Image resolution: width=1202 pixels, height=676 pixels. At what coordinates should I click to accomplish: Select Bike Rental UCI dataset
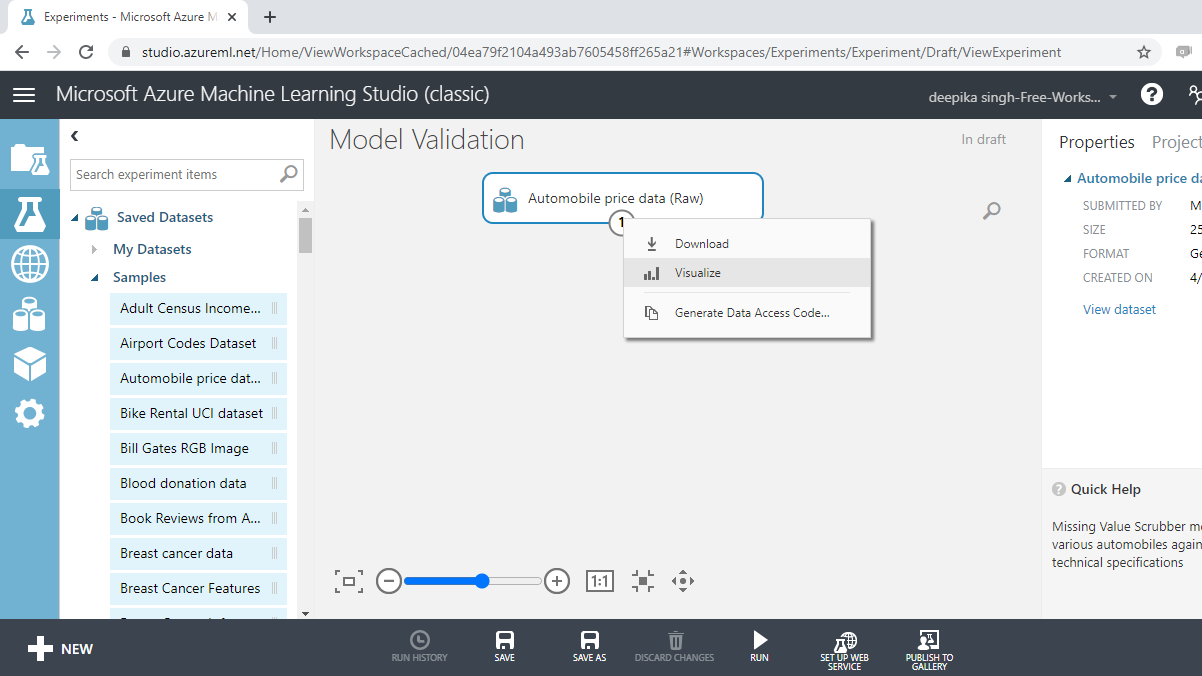(199, 413)
